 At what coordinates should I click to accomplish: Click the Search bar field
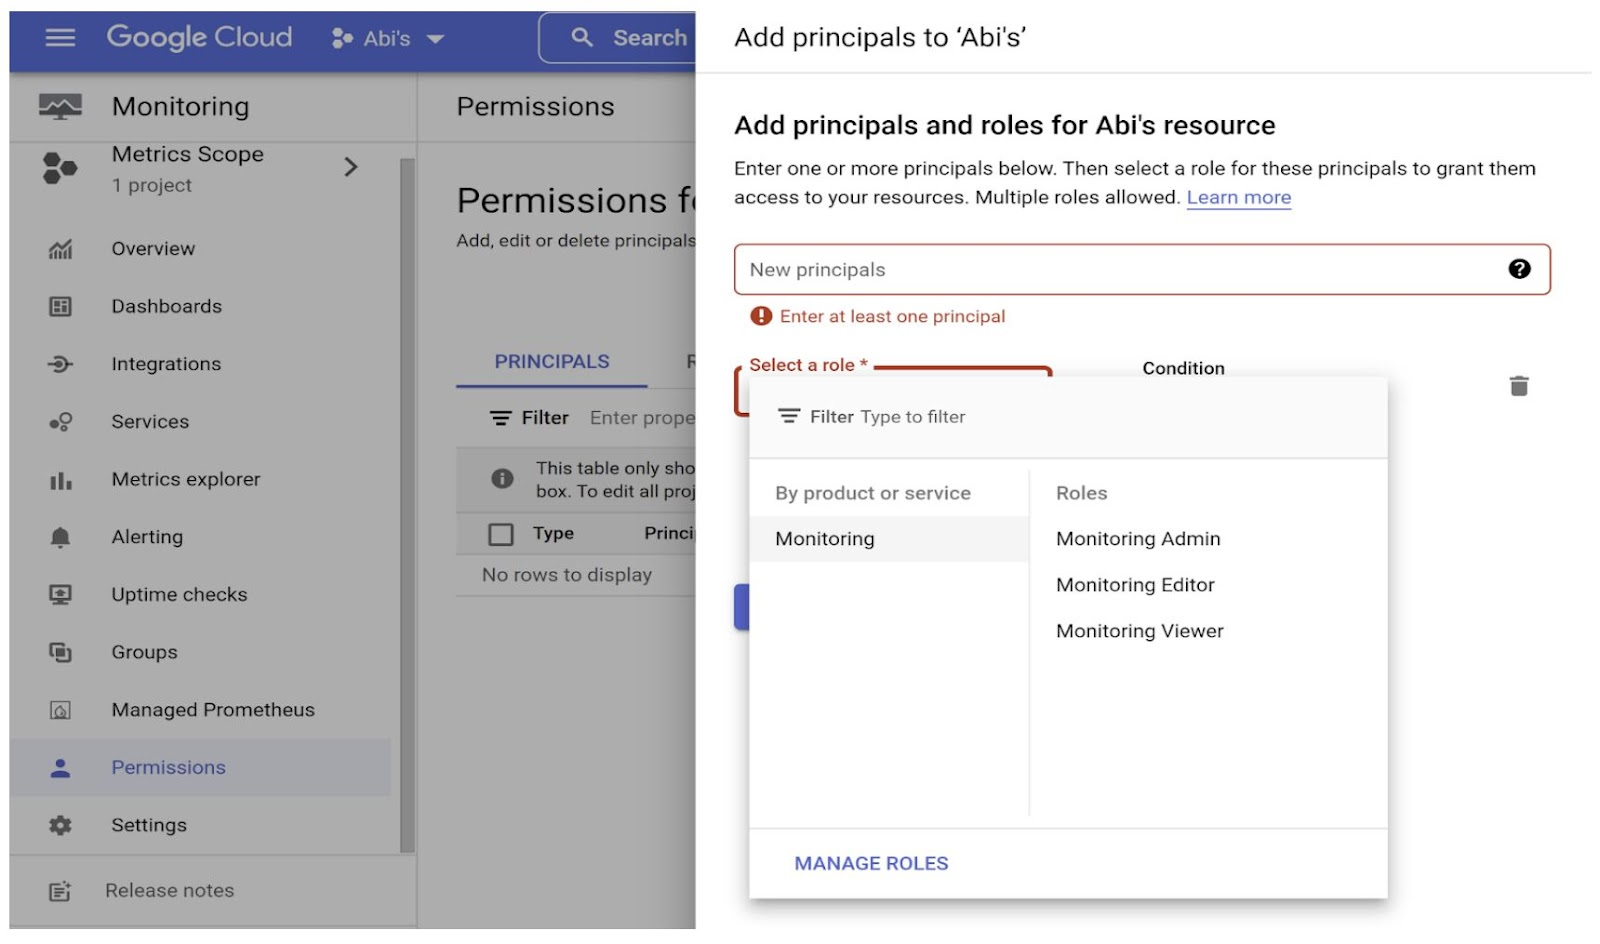[x=617, y=38]
